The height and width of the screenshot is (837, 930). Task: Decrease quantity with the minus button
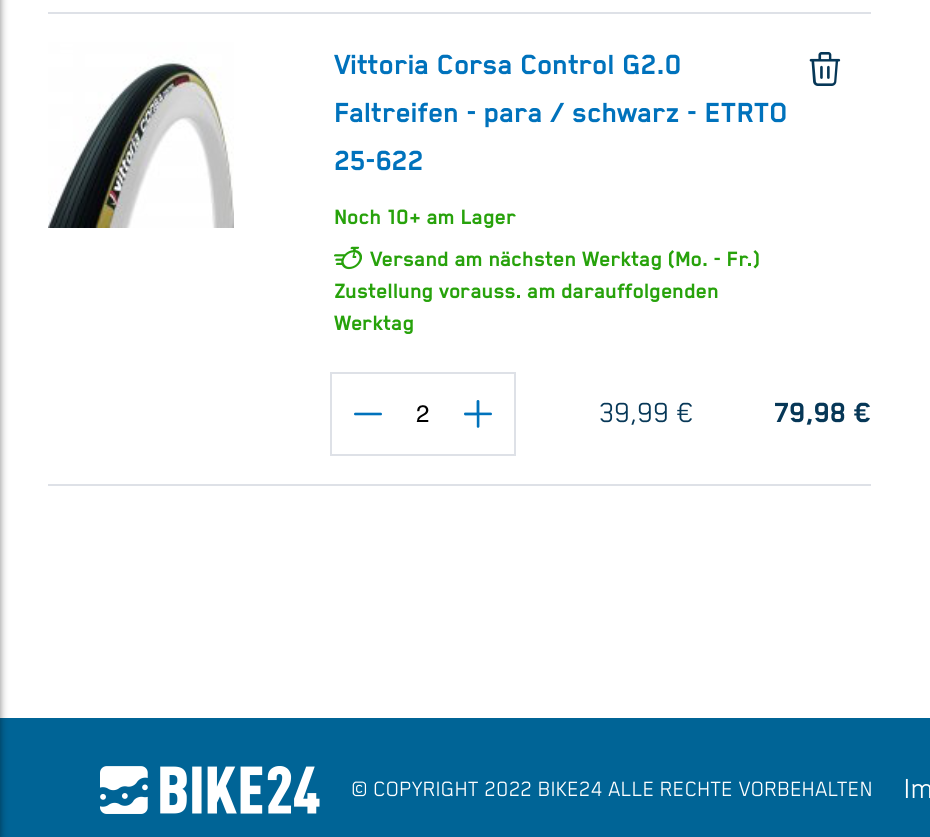[x=368, y=413]
